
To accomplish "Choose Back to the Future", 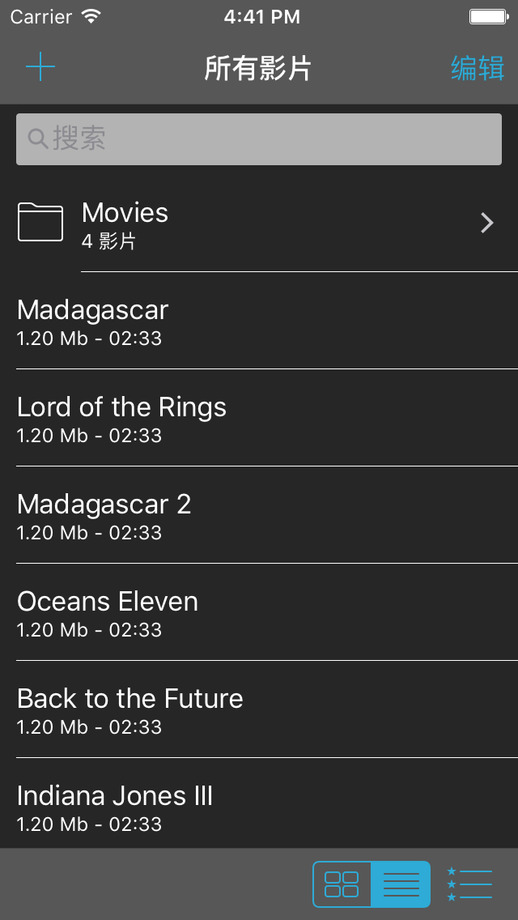I will click(x=259, y=709).
